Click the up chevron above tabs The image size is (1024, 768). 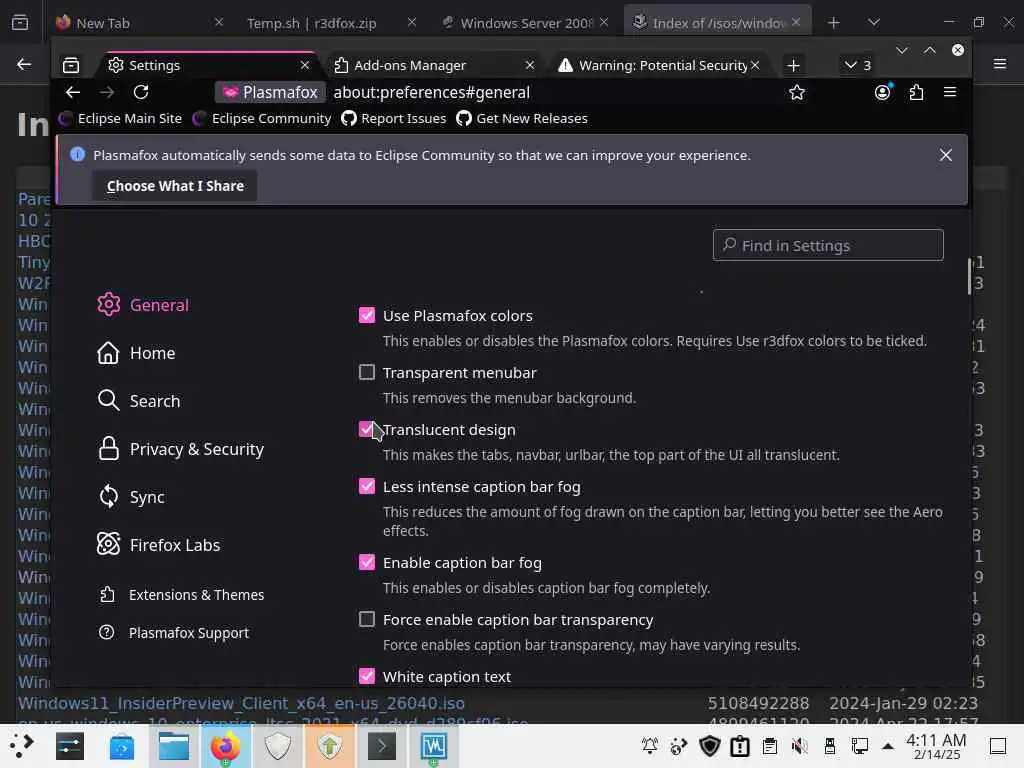point(930,50)
